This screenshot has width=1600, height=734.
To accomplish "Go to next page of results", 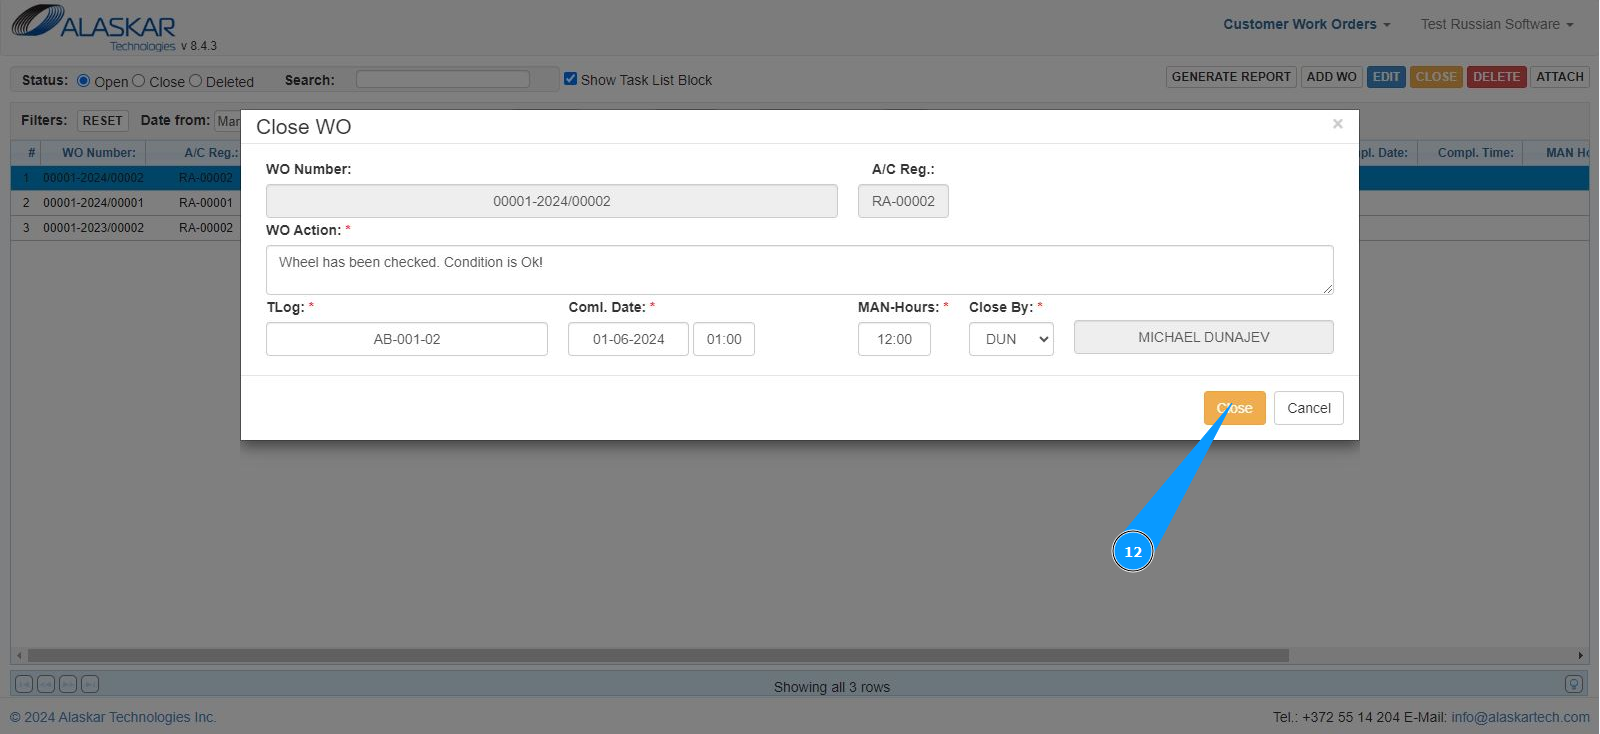I will click(x=68, y=685).
